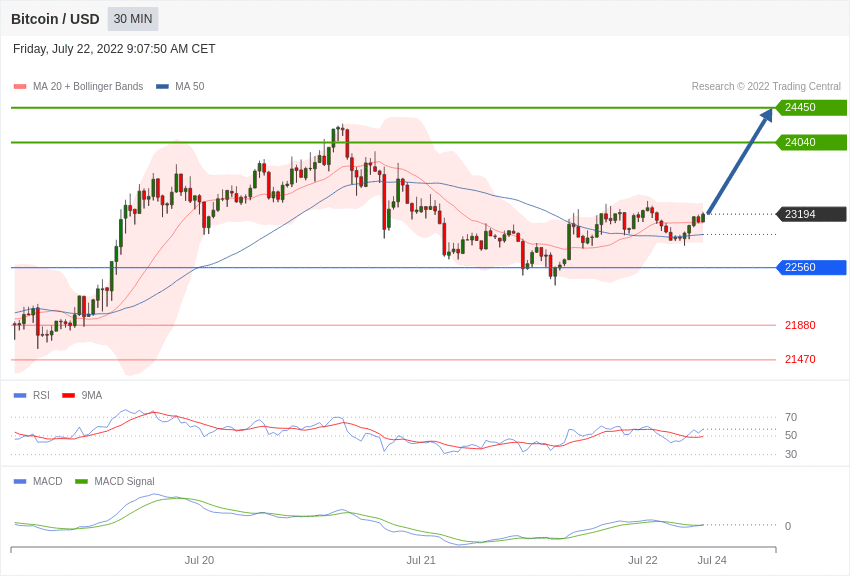Select the red 21470 support level
Image resolution: width=850 pixels, height=576 pixels.
(x=800, y=359)
